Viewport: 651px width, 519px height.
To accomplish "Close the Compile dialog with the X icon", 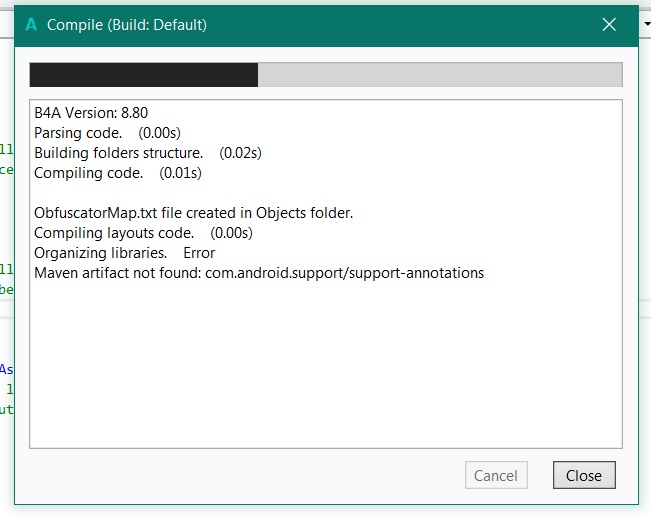I will pos(609,24).
